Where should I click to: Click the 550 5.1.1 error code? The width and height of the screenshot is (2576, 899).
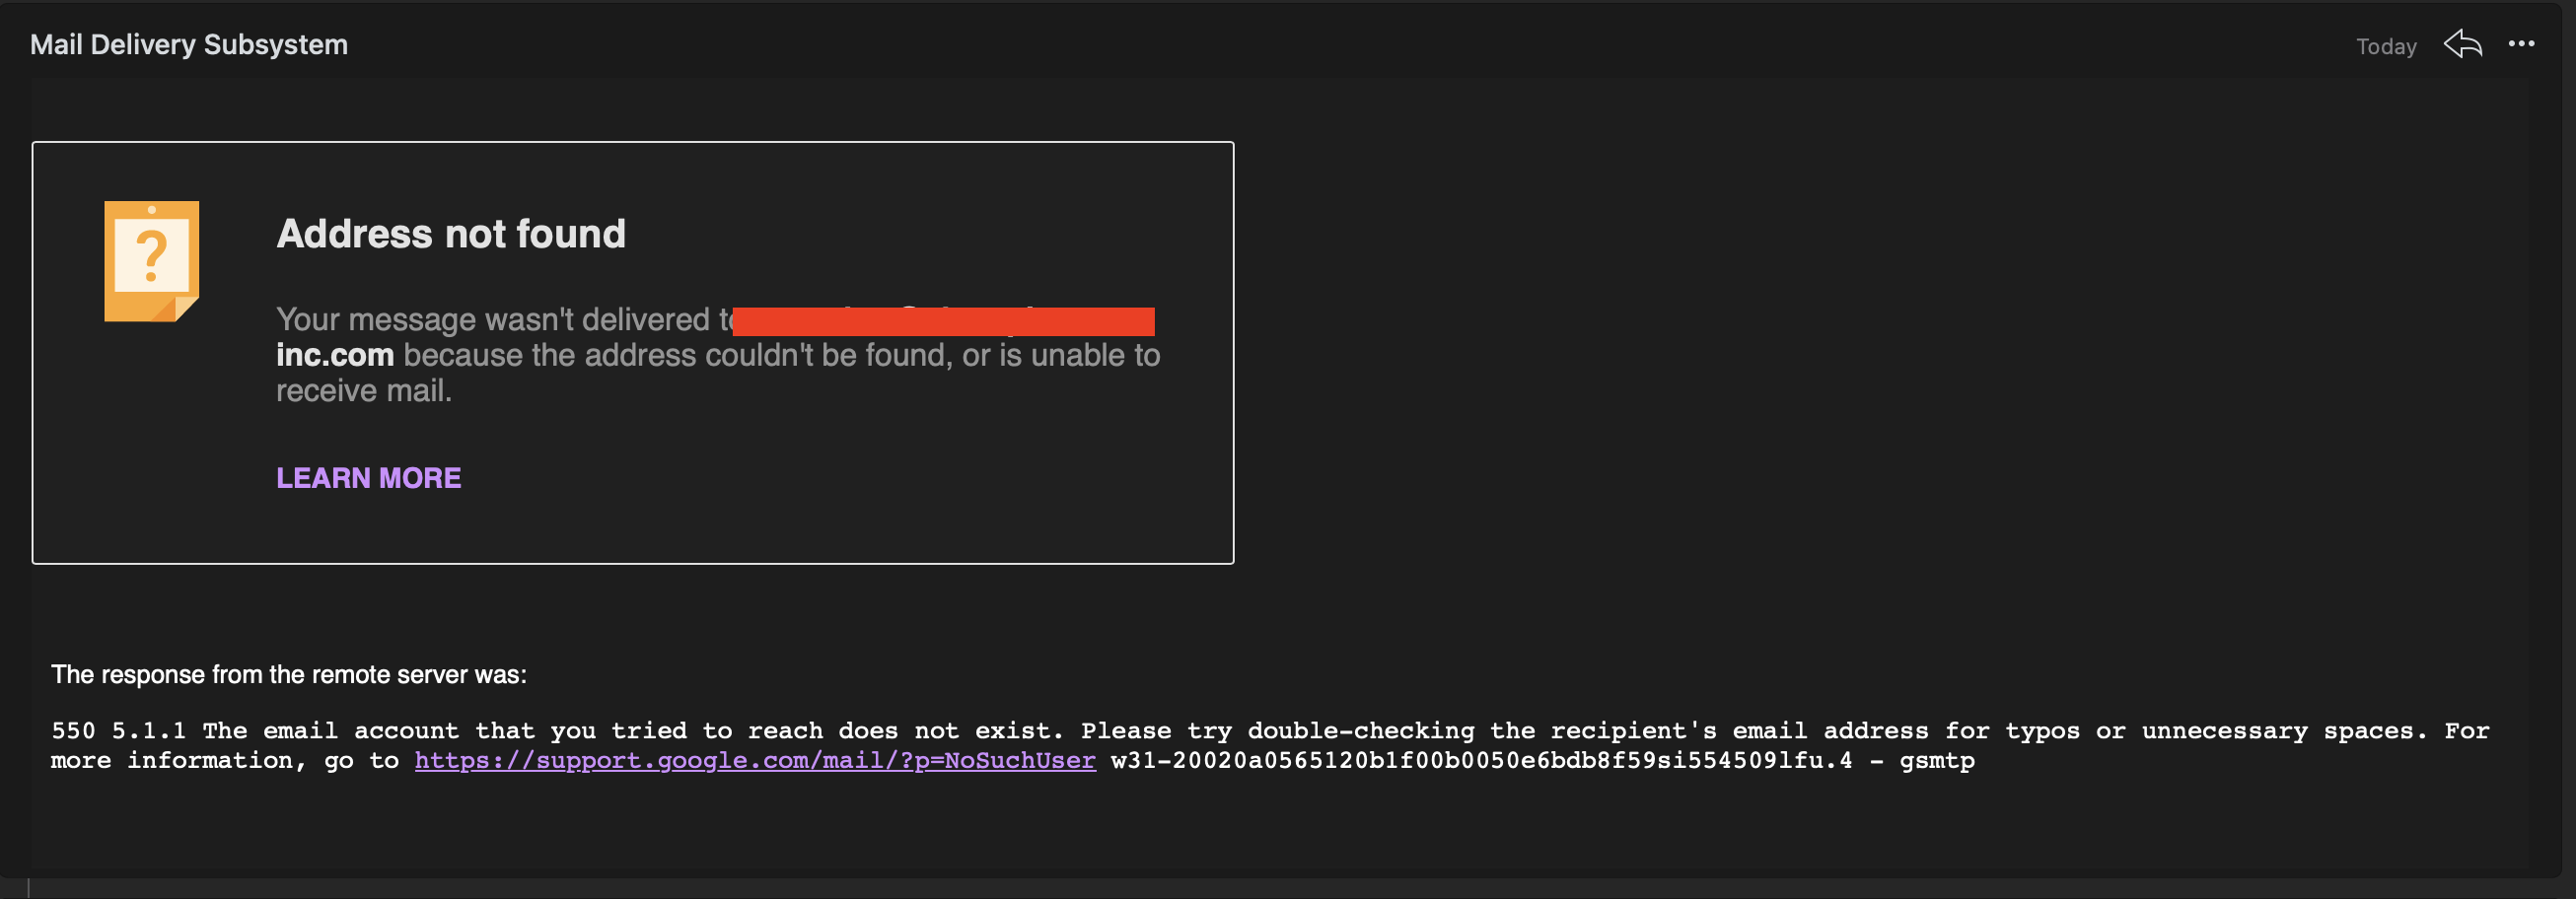[x=118, y=731]
